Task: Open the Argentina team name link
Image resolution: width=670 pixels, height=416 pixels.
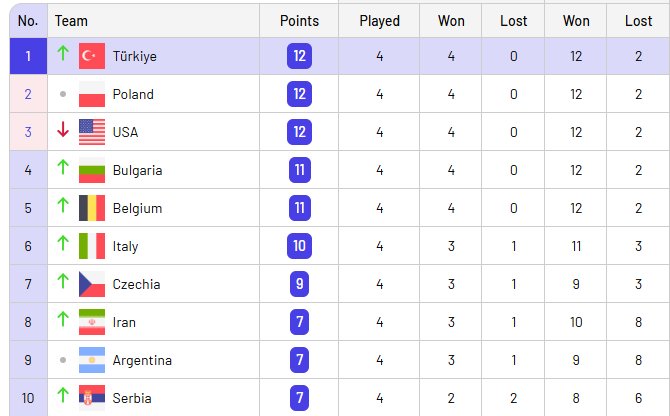Action: 142,360
